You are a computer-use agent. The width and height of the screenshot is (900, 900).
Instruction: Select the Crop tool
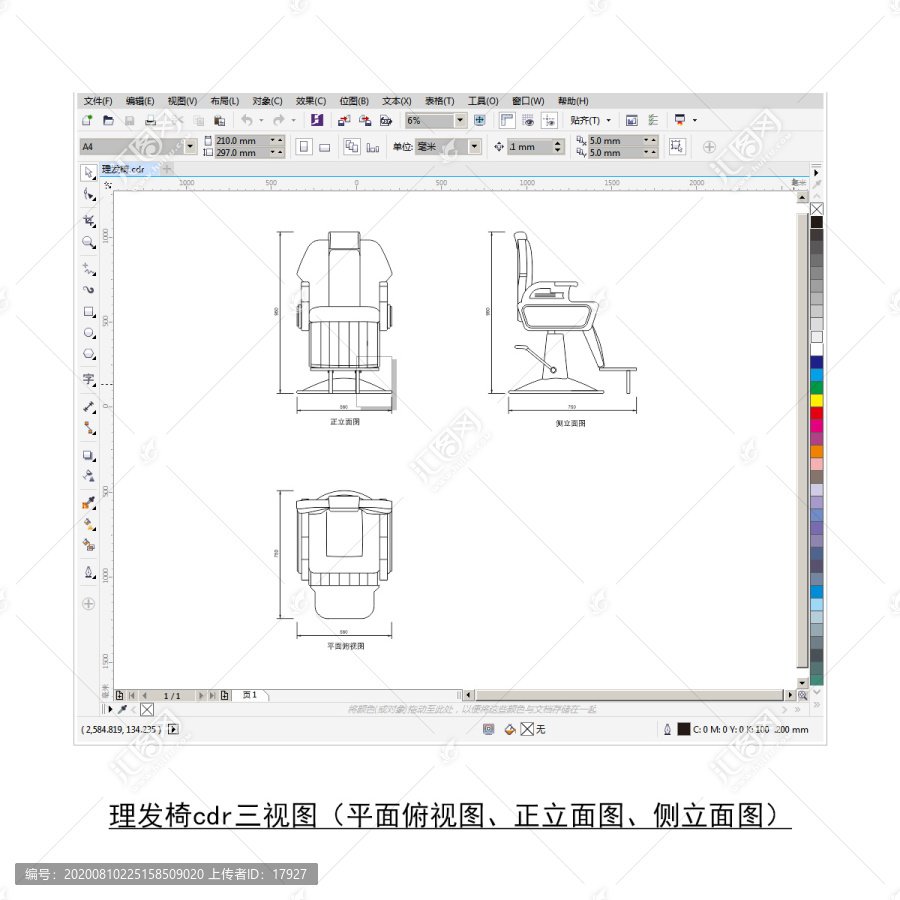[x=88, y=221]
